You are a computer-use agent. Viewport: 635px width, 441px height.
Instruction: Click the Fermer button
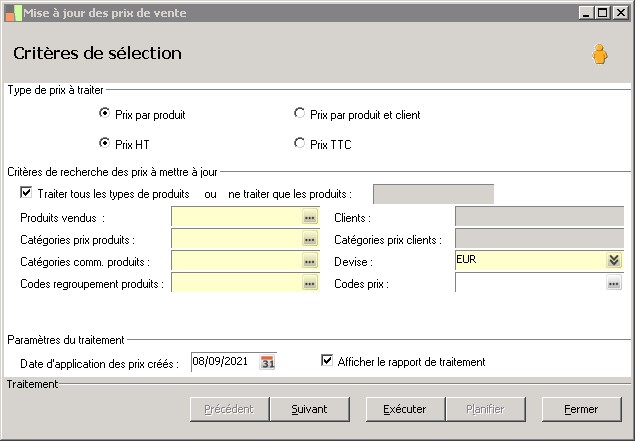click(x=580, y=409)
